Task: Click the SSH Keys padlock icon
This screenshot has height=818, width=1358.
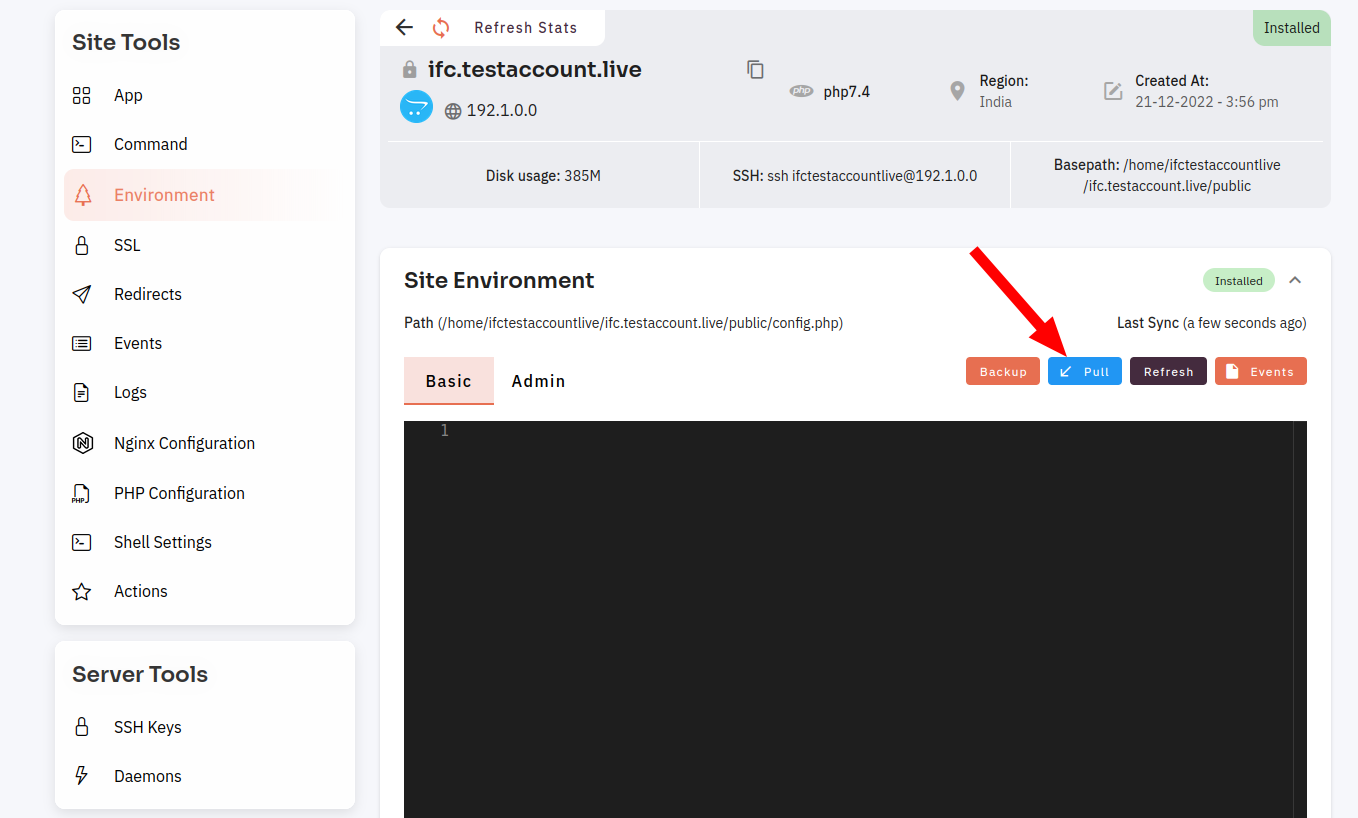Action: [x=82, y=727]
